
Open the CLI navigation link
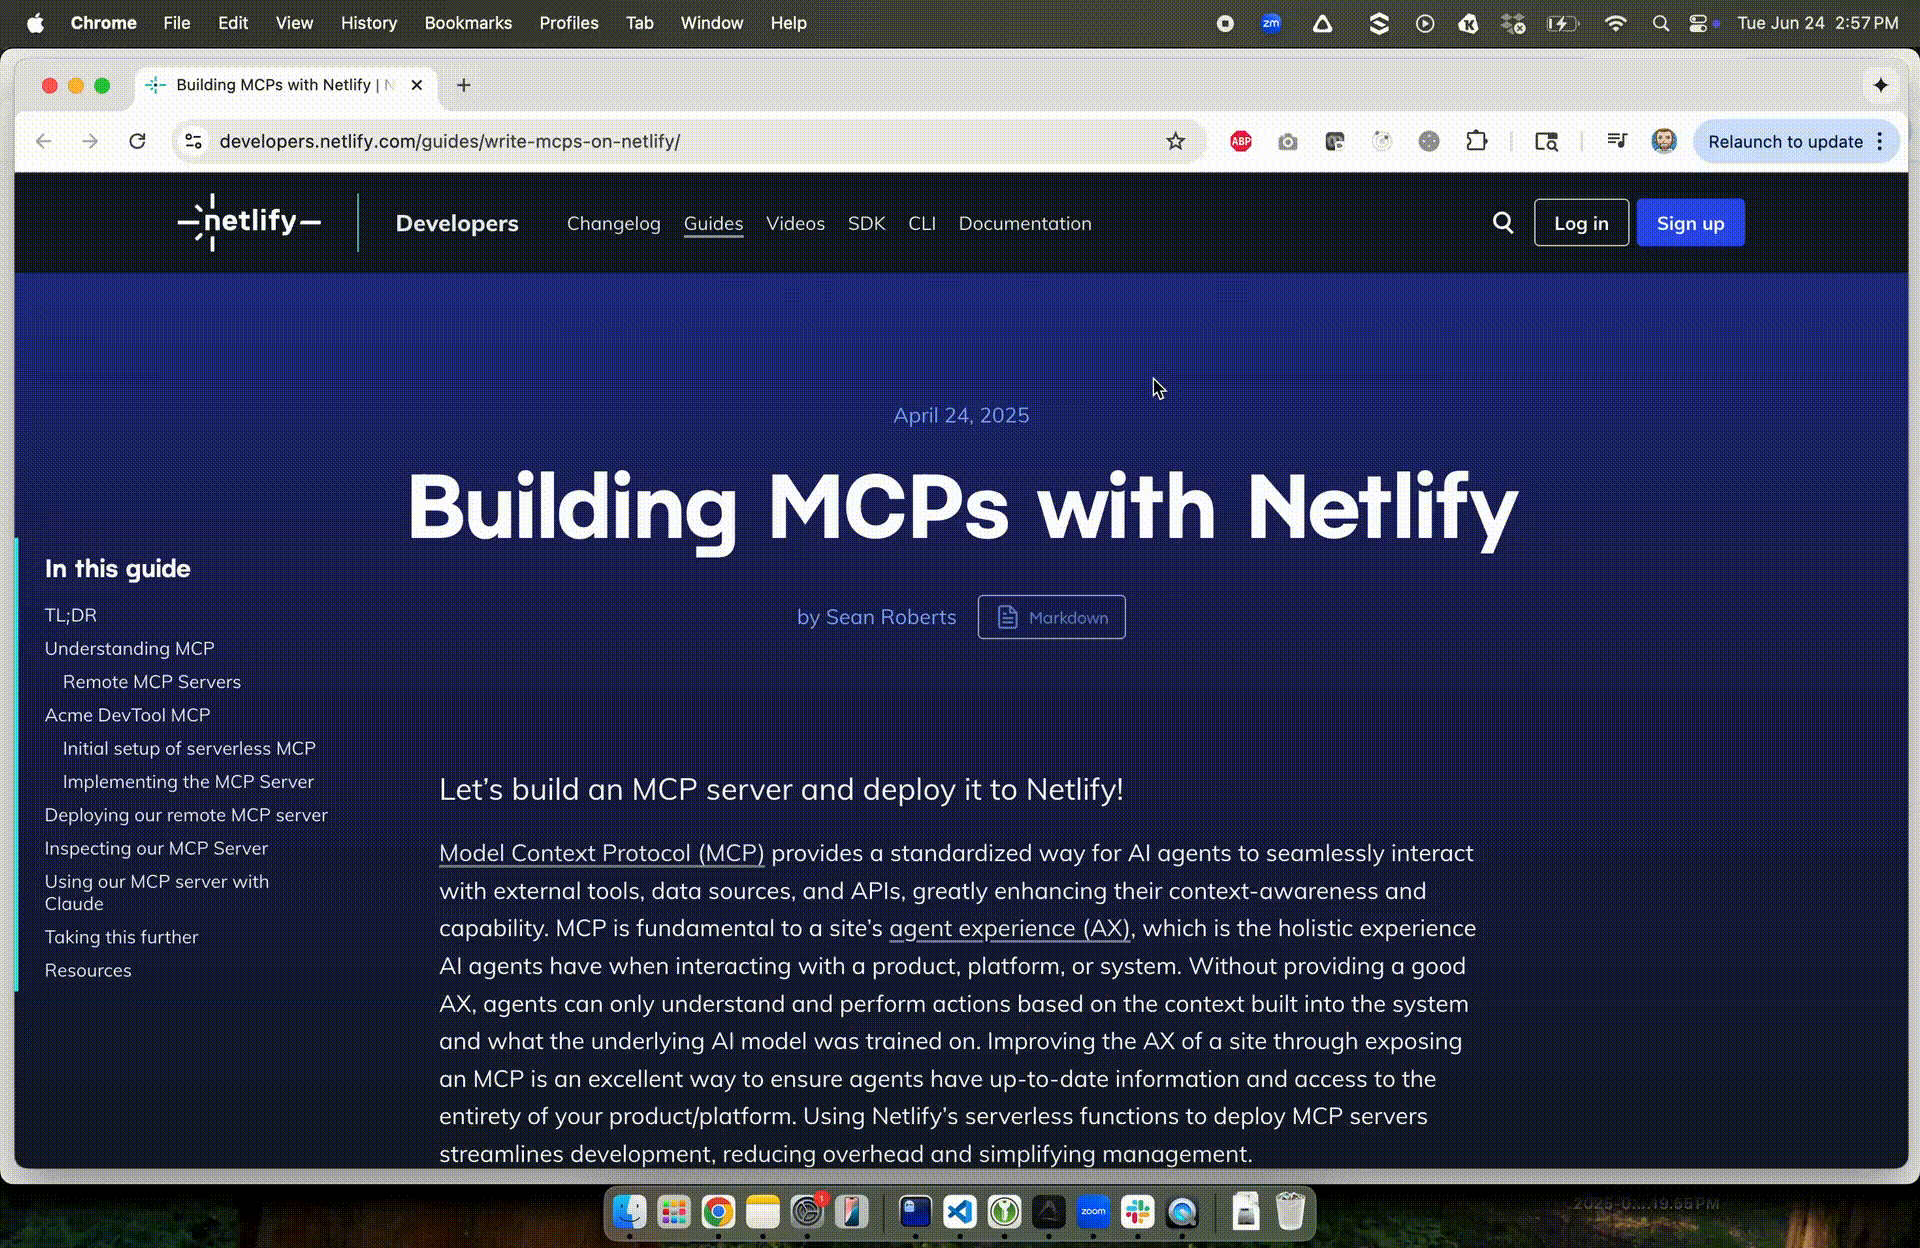click(x=922, y=223)
